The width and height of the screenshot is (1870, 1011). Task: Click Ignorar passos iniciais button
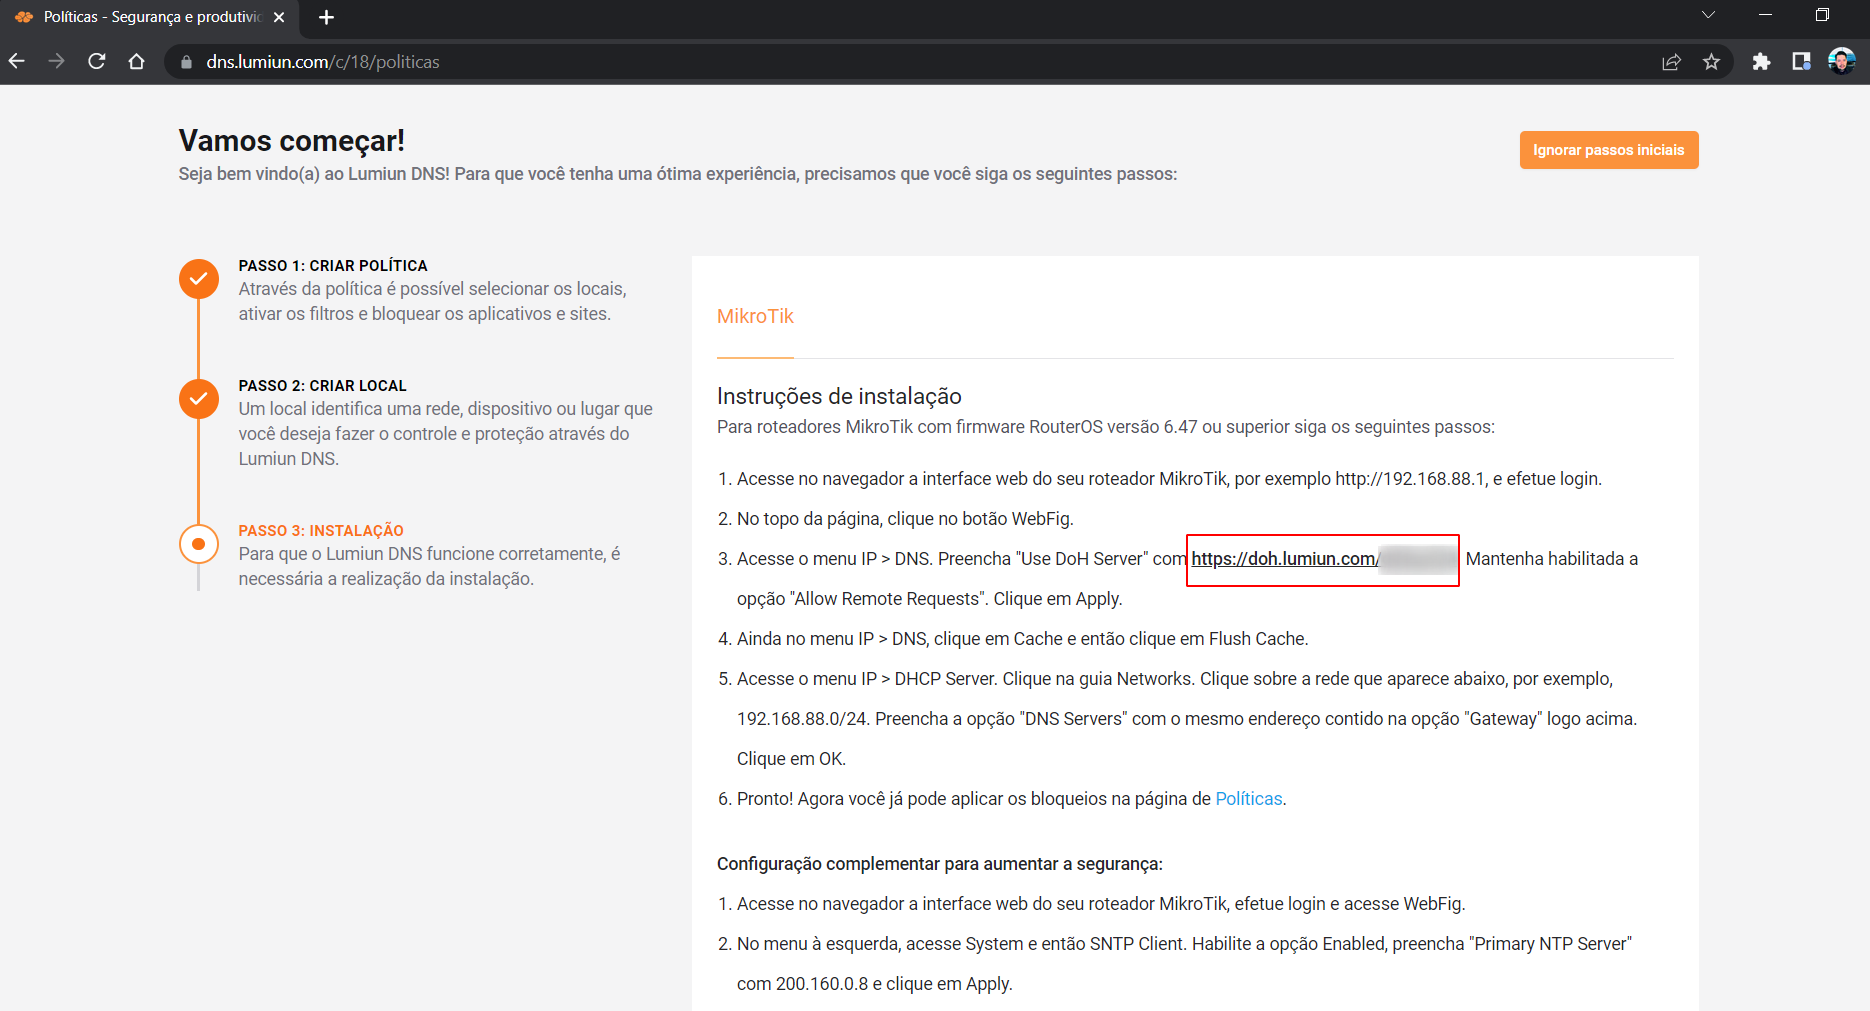(1609, 150)
